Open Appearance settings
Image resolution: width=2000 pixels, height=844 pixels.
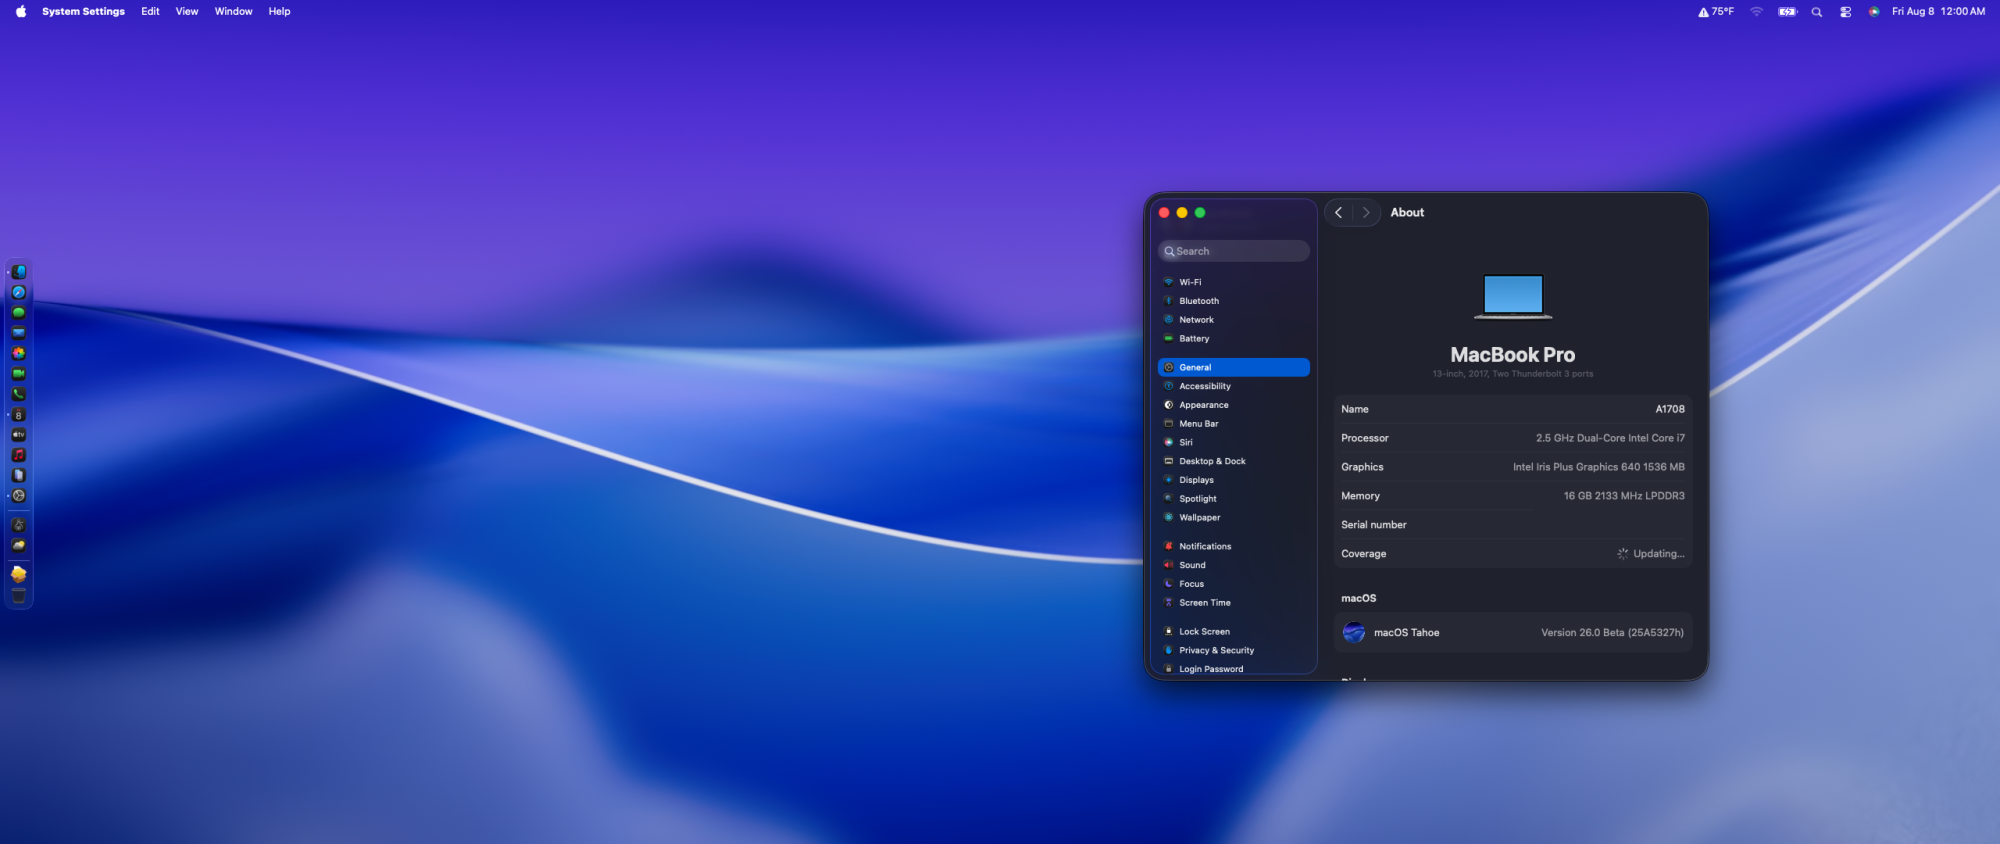(x=1234, y=405)
